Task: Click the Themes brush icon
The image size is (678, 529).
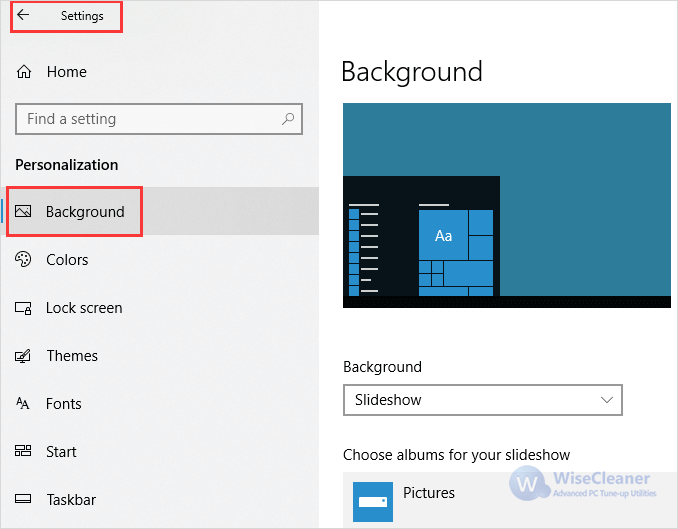Action: pyautogui.click(x=23, y=356)
